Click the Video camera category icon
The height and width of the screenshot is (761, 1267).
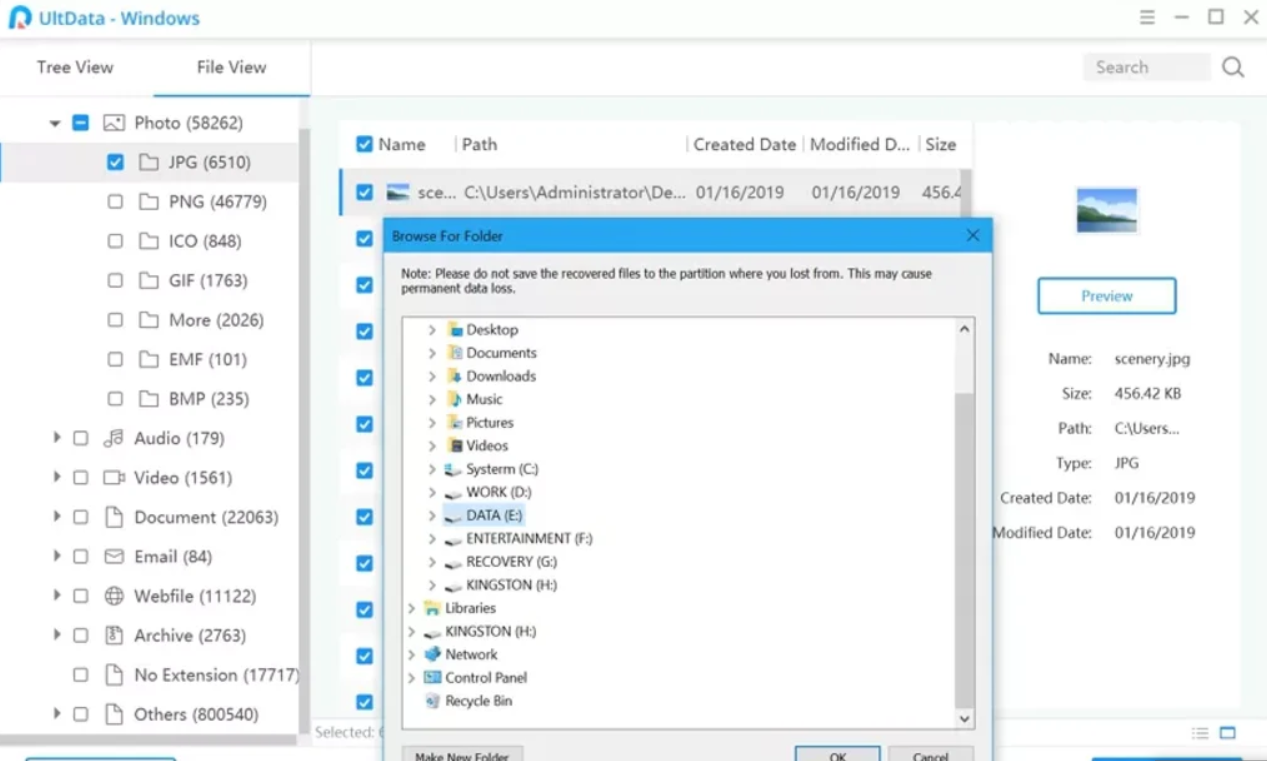tap(114, 478)
